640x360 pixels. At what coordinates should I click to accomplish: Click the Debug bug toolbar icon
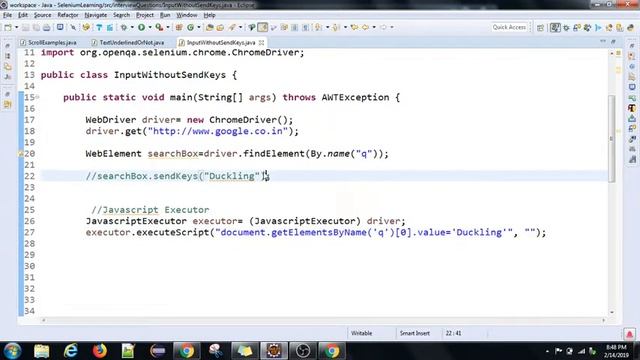(123, 27)
